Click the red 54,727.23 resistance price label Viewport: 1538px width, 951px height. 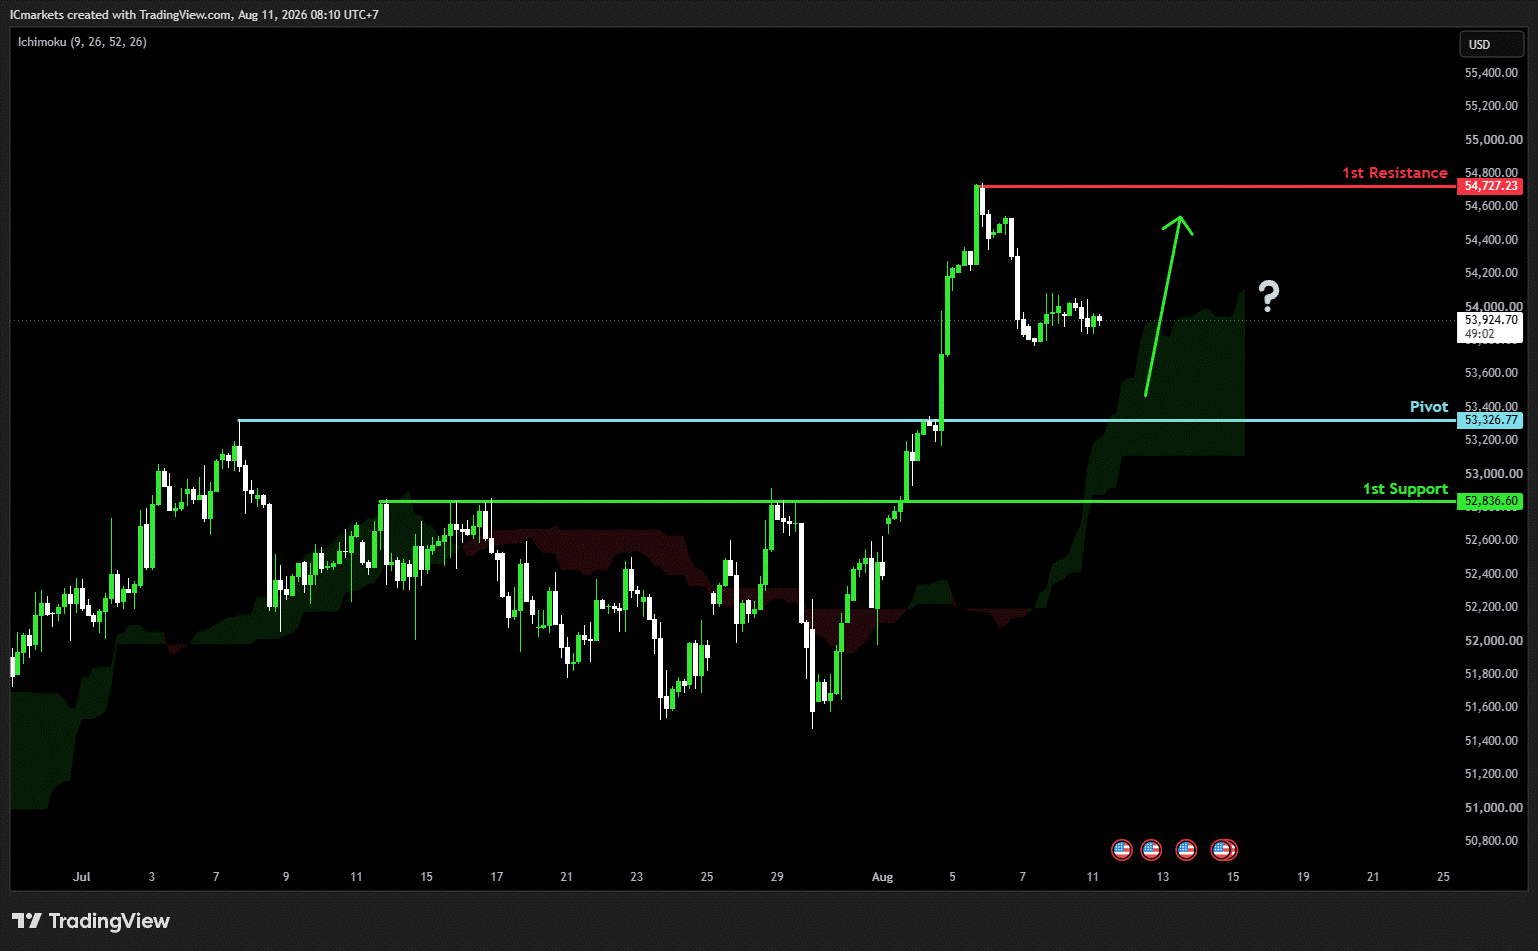(1490, 186)
